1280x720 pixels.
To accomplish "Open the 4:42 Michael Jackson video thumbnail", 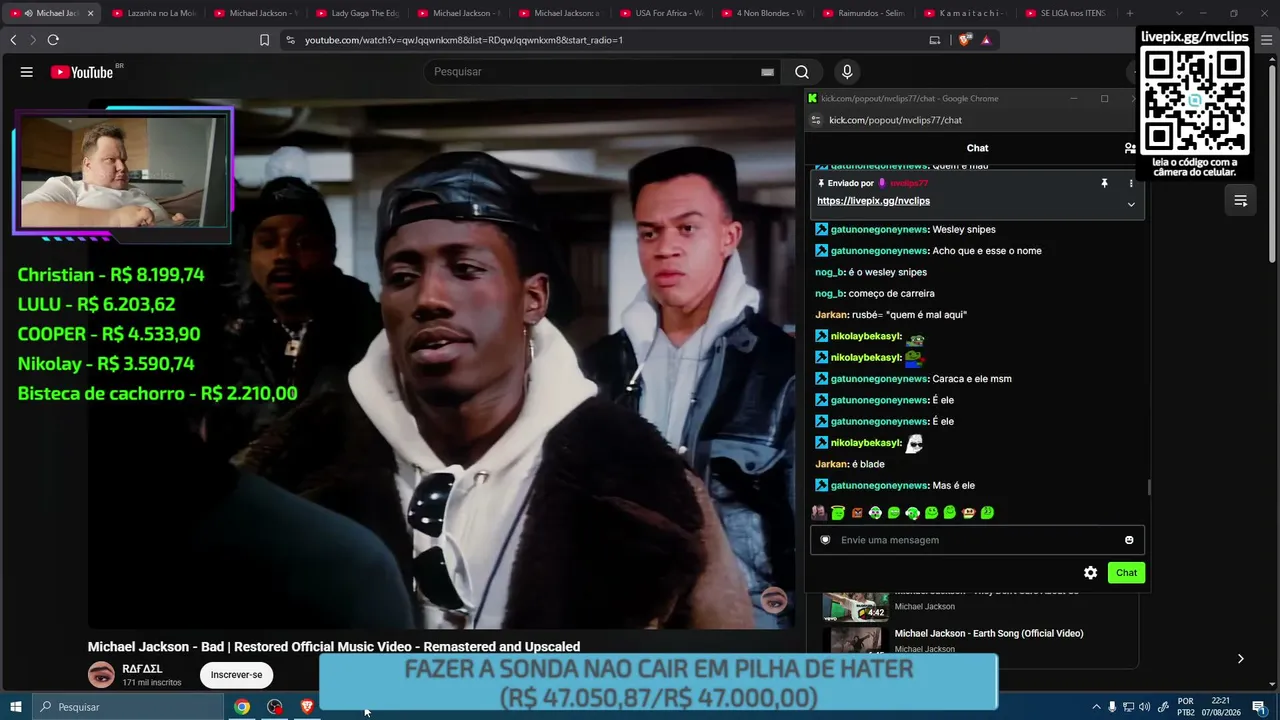I will (x=855, y=606).
